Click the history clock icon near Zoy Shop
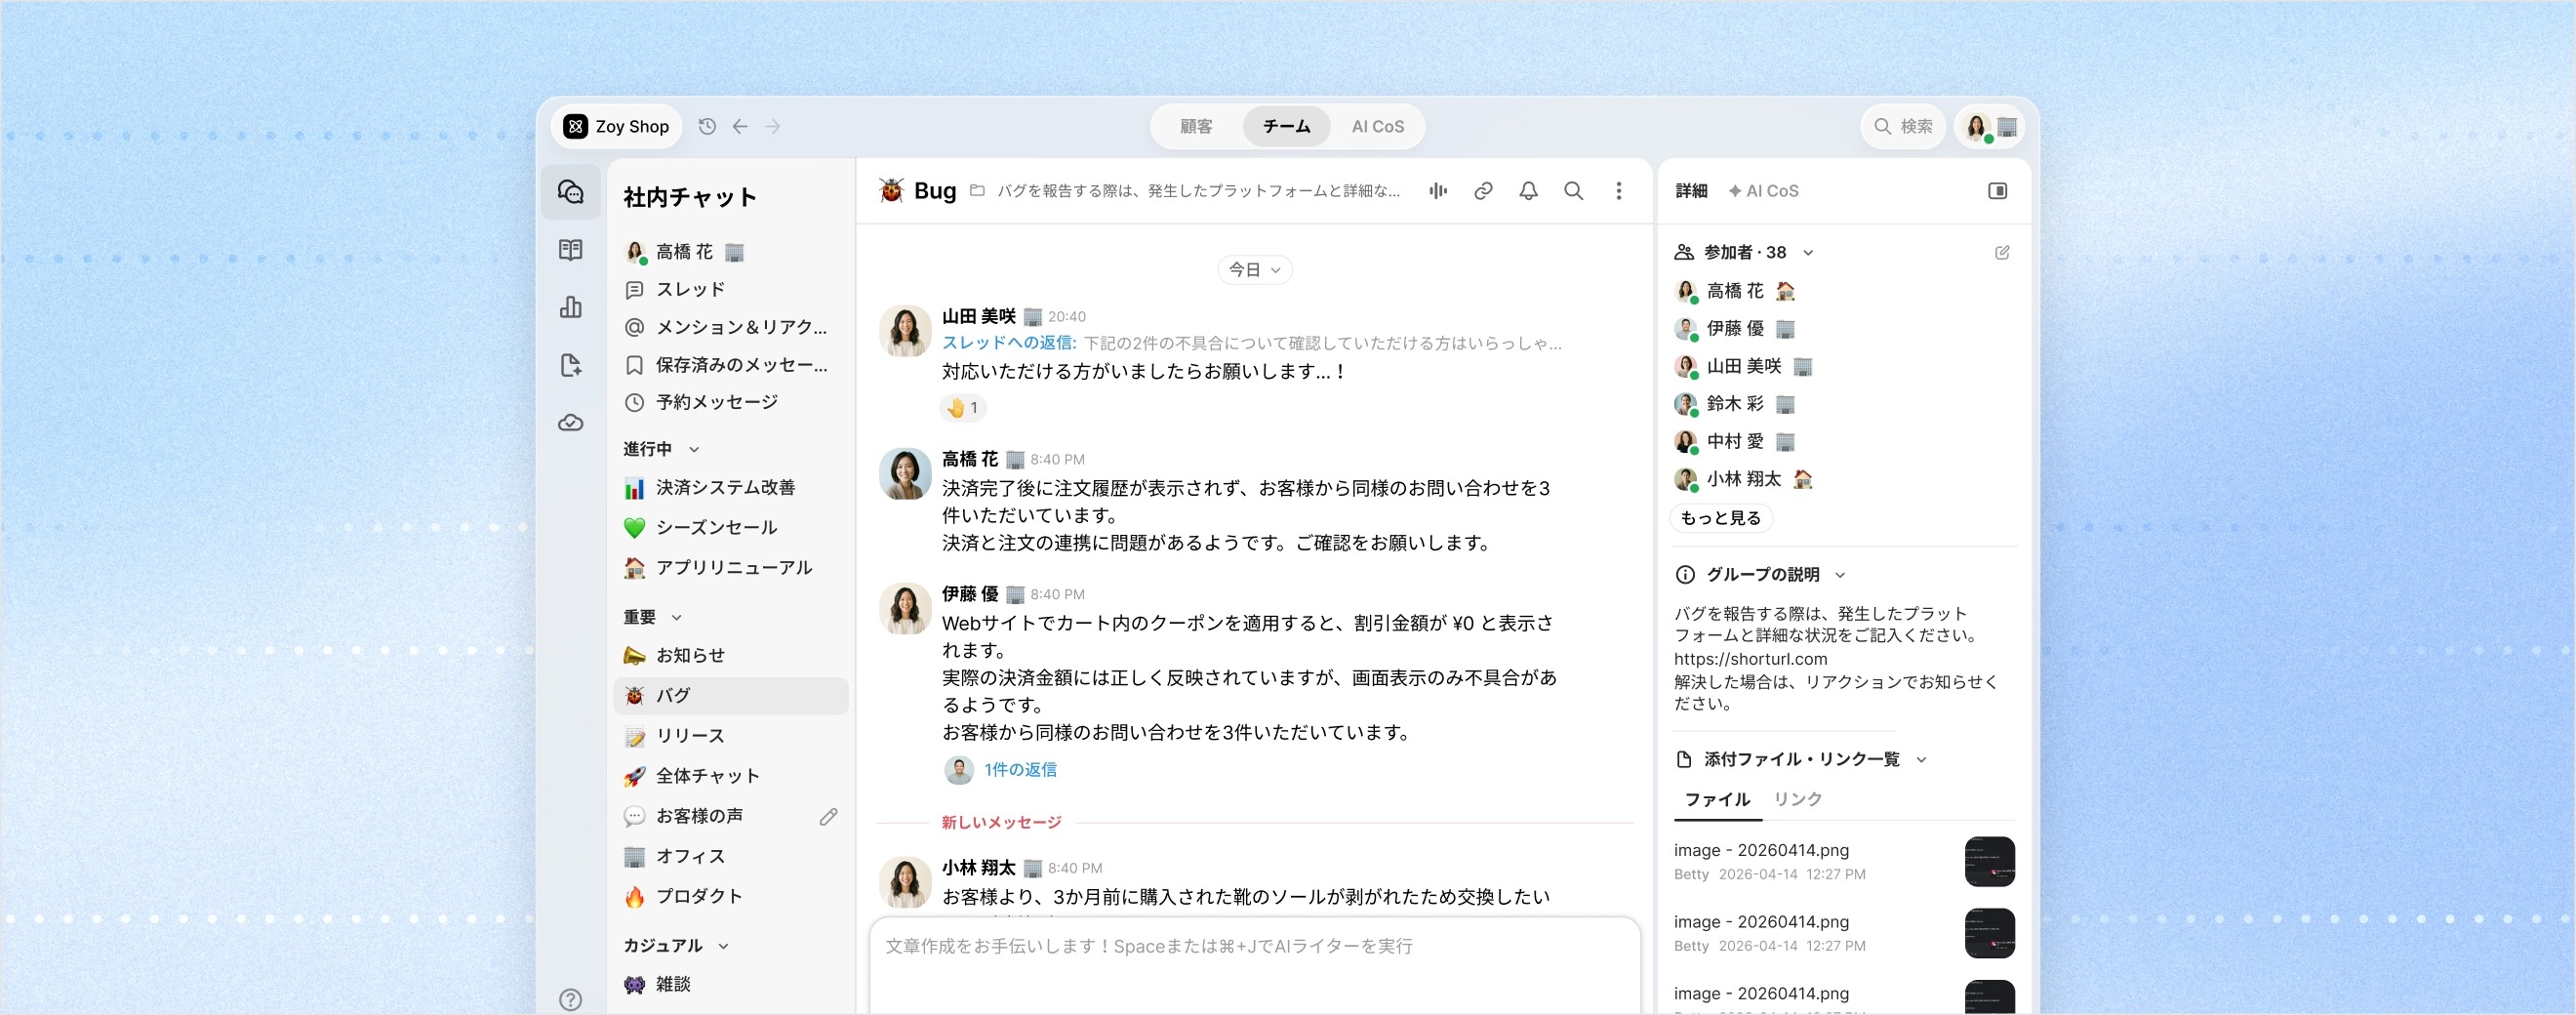The width and height of the screenshot is (2576, 1015). 707,126
